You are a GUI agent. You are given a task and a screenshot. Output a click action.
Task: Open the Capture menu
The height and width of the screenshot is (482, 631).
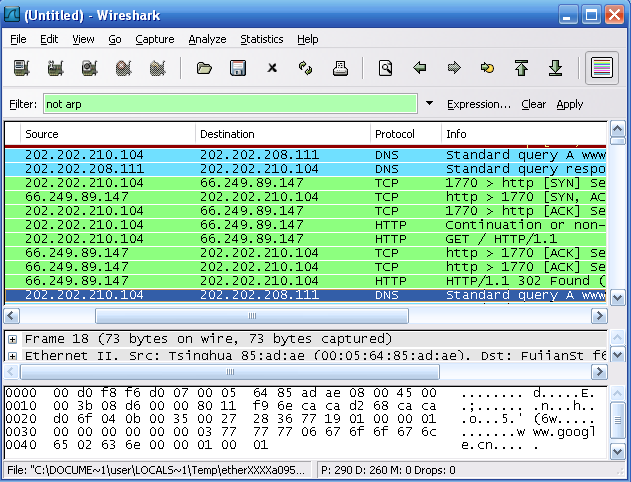pos(155,39)
